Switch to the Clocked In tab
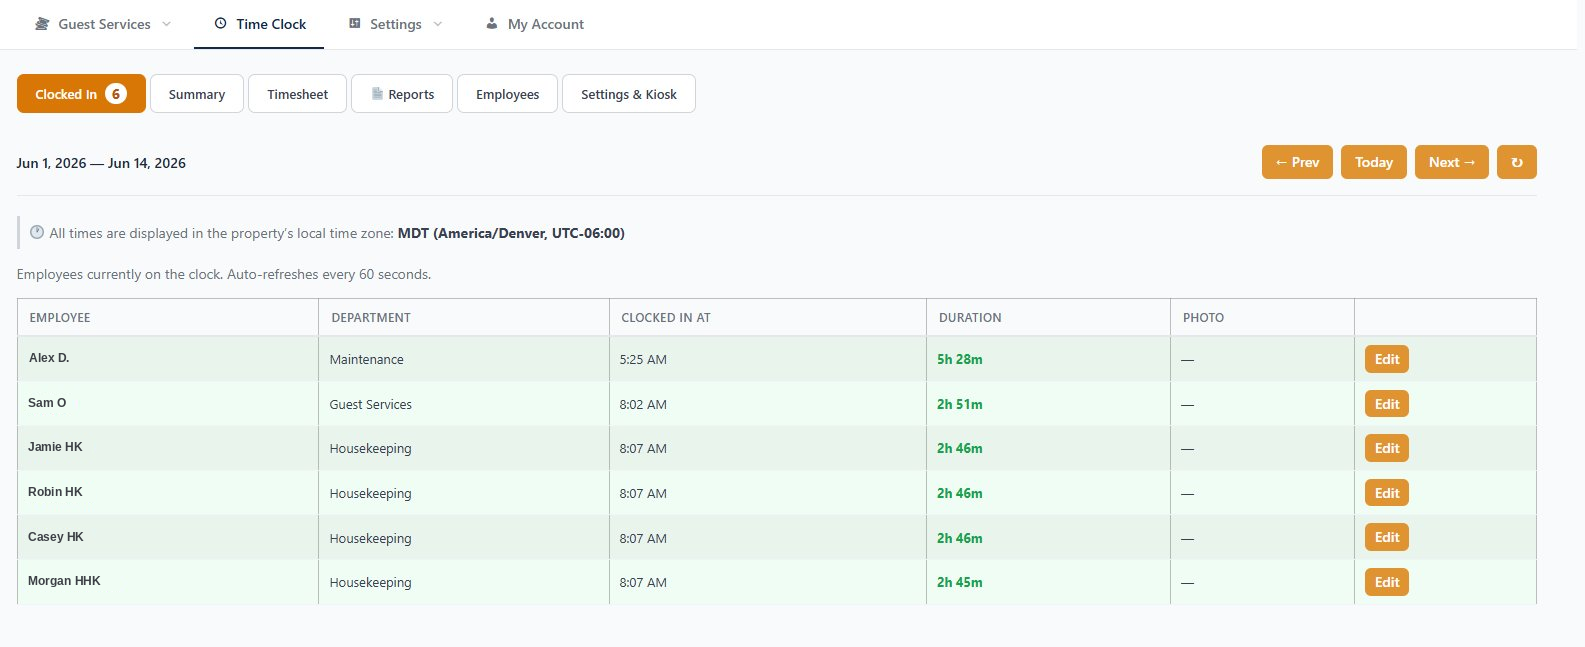Screen dimensions: 1585x647 (81, 94)
